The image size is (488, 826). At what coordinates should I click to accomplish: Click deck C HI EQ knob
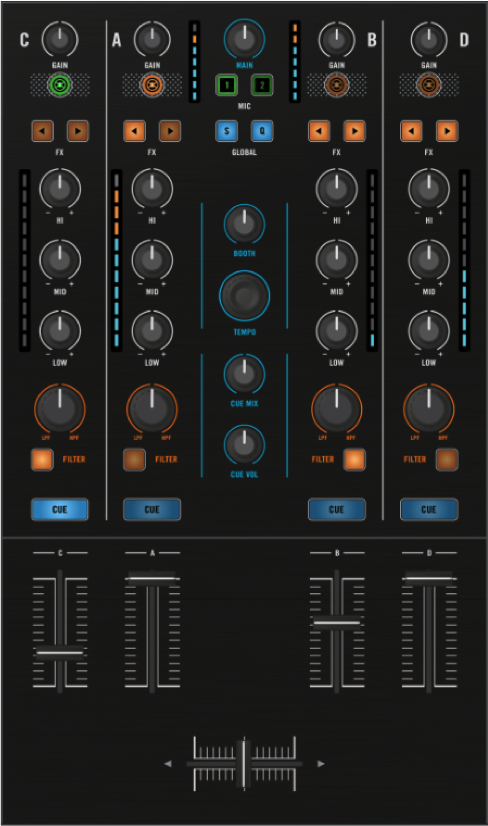click(x=60, y=189)
